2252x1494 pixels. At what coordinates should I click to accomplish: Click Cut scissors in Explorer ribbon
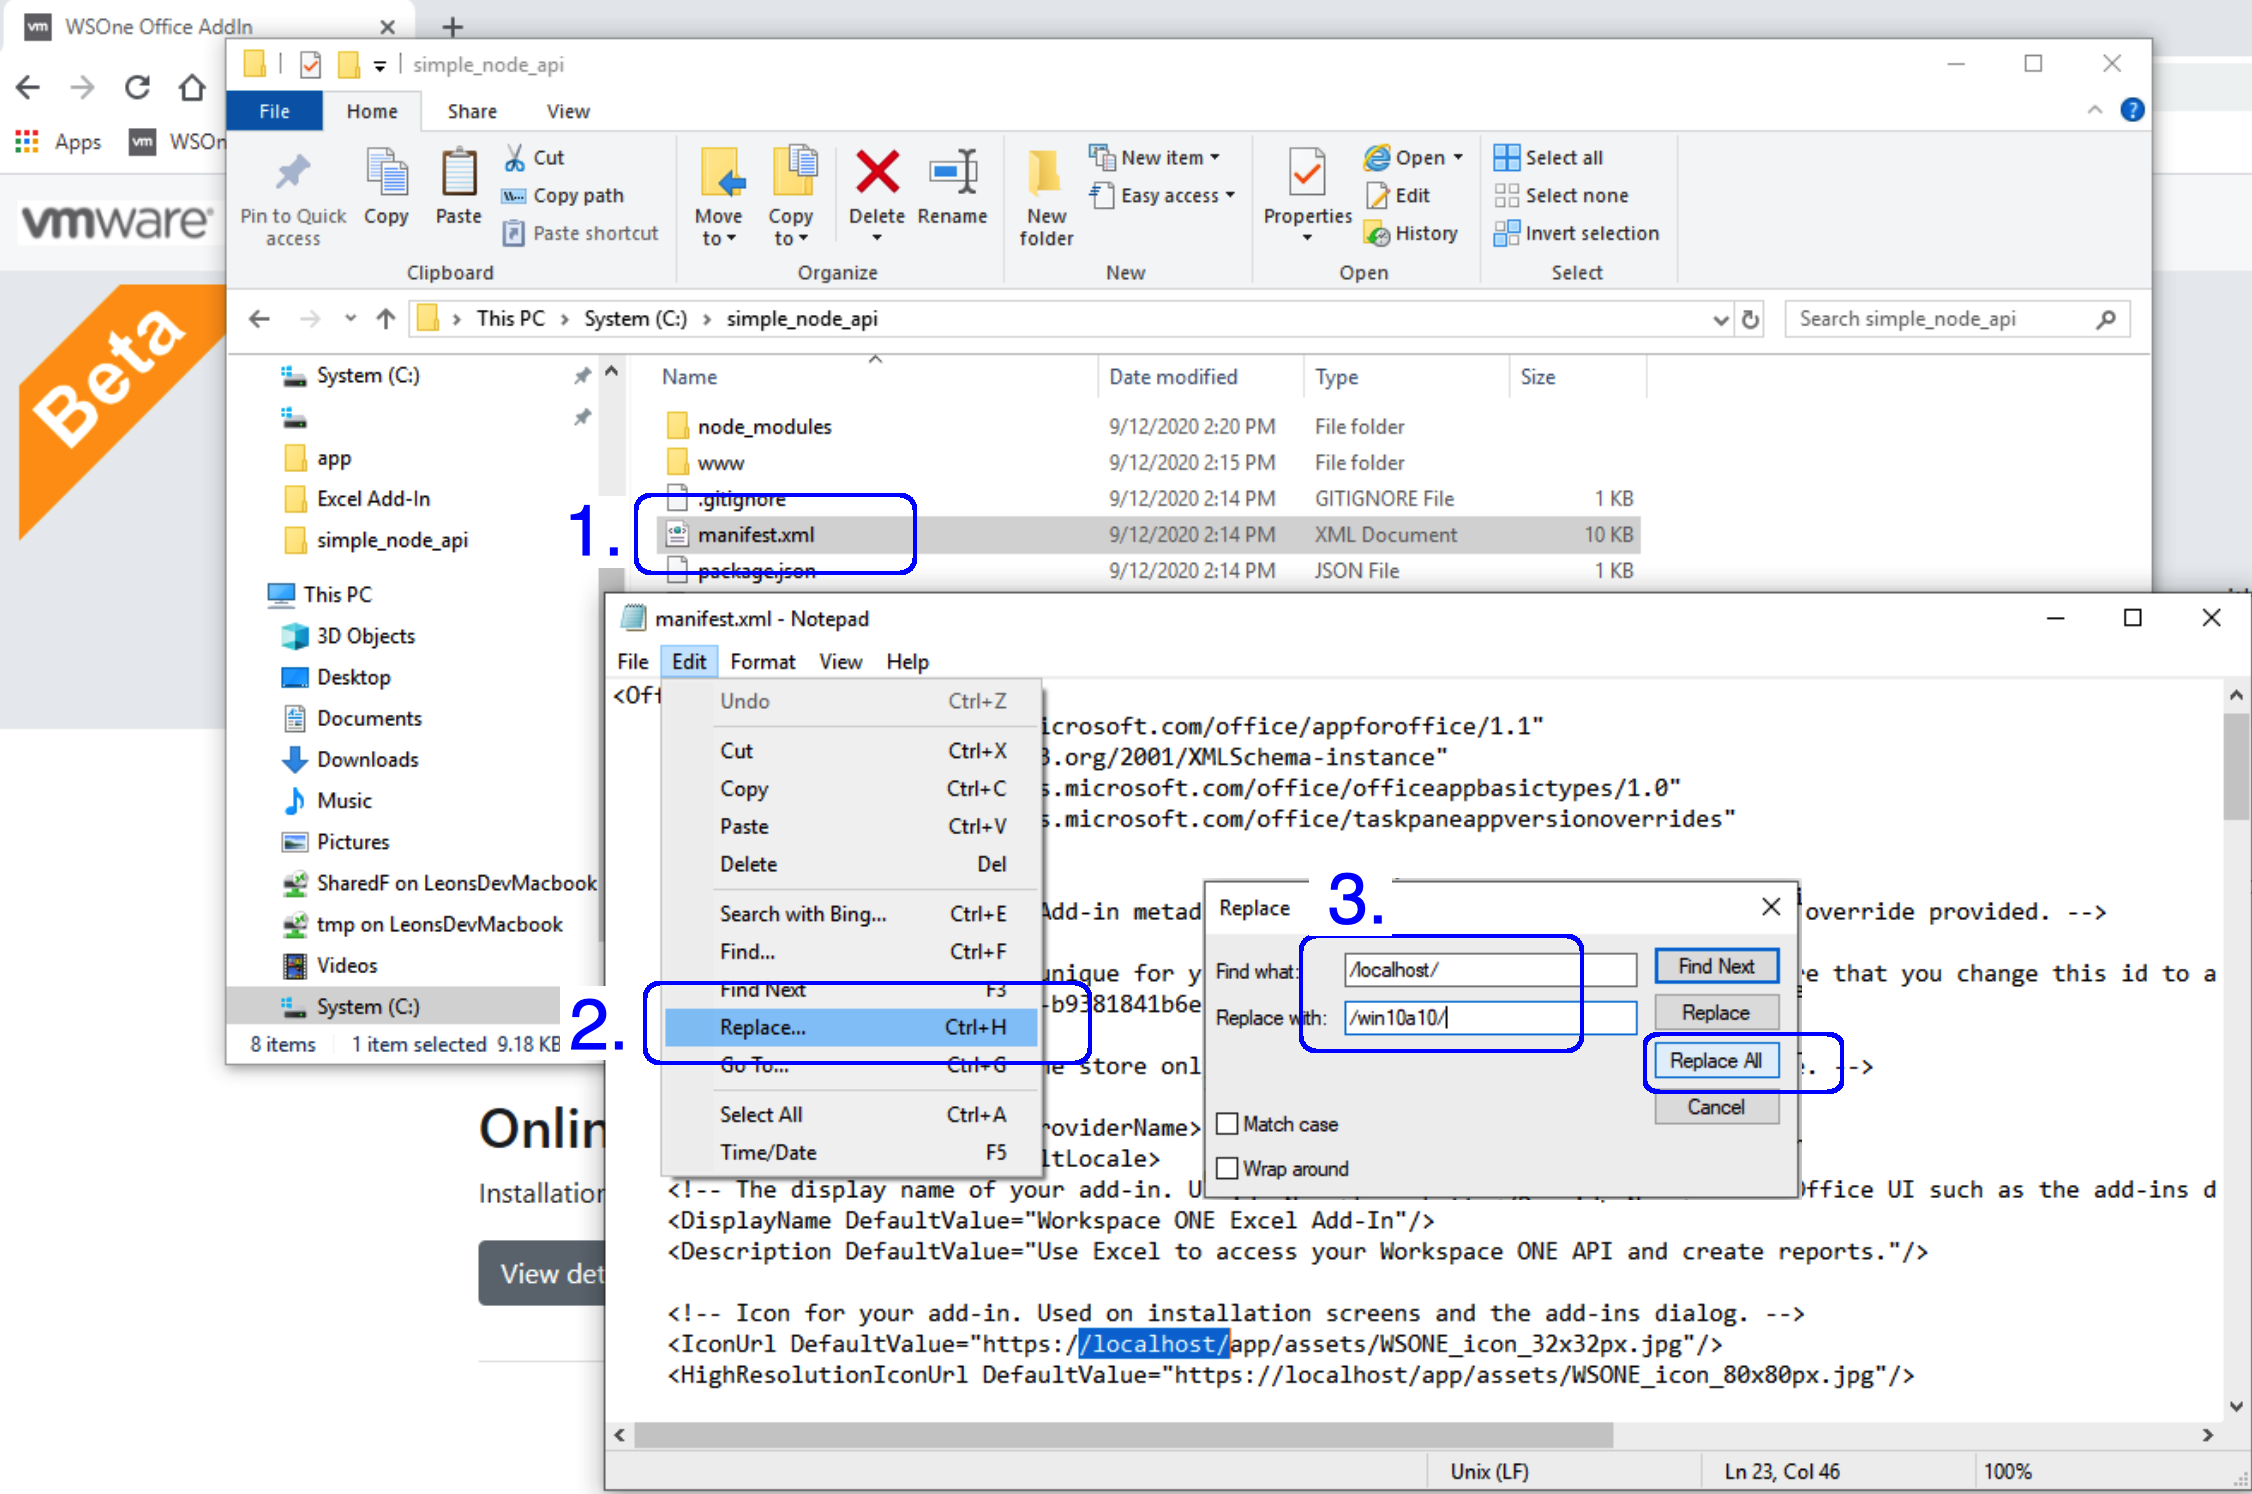(x=535, y=157)
